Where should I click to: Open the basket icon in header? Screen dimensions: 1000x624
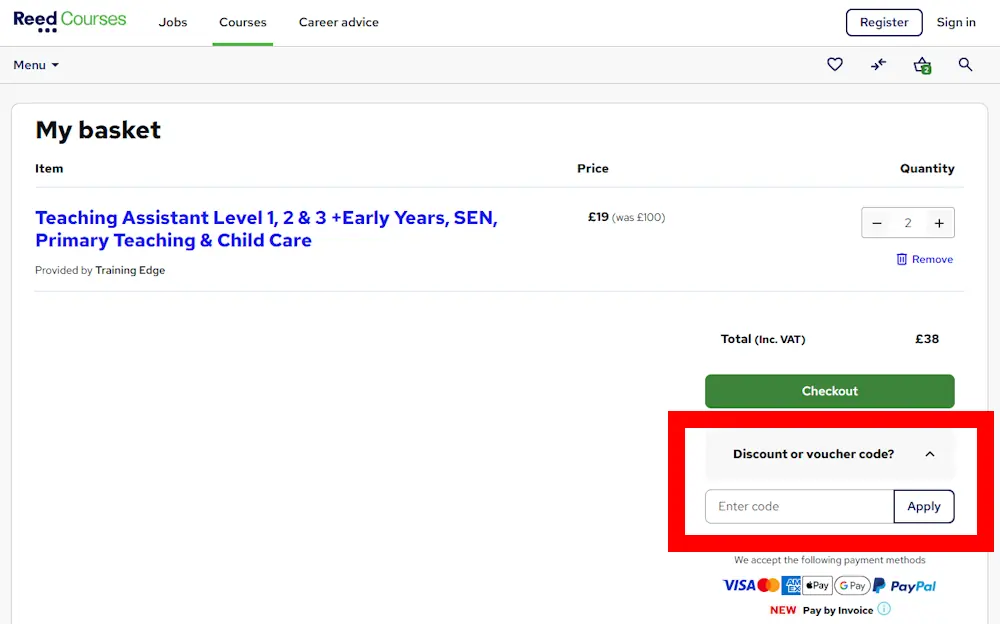[922, 65]
